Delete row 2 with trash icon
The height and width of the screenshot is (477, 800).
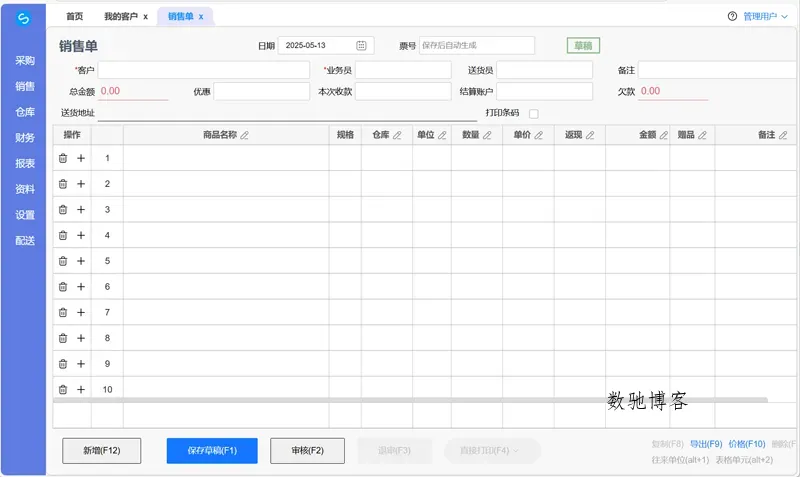click(63, 184)
